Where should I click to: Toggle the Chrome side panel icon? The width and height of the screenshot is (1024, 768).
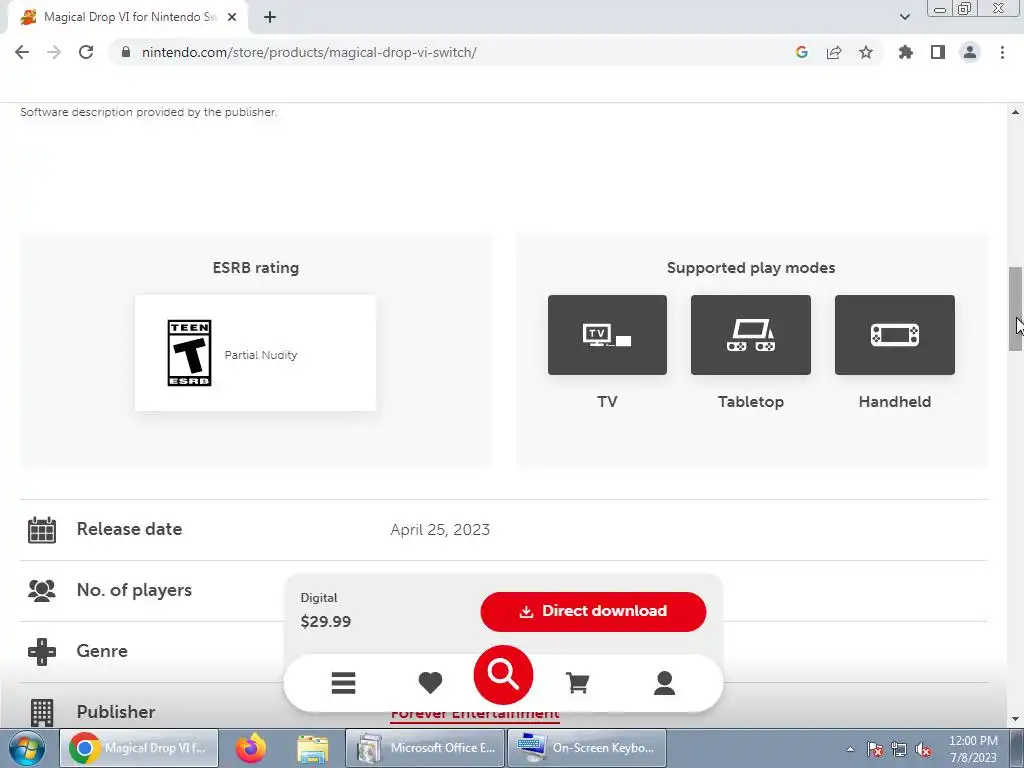coord(938,52)
